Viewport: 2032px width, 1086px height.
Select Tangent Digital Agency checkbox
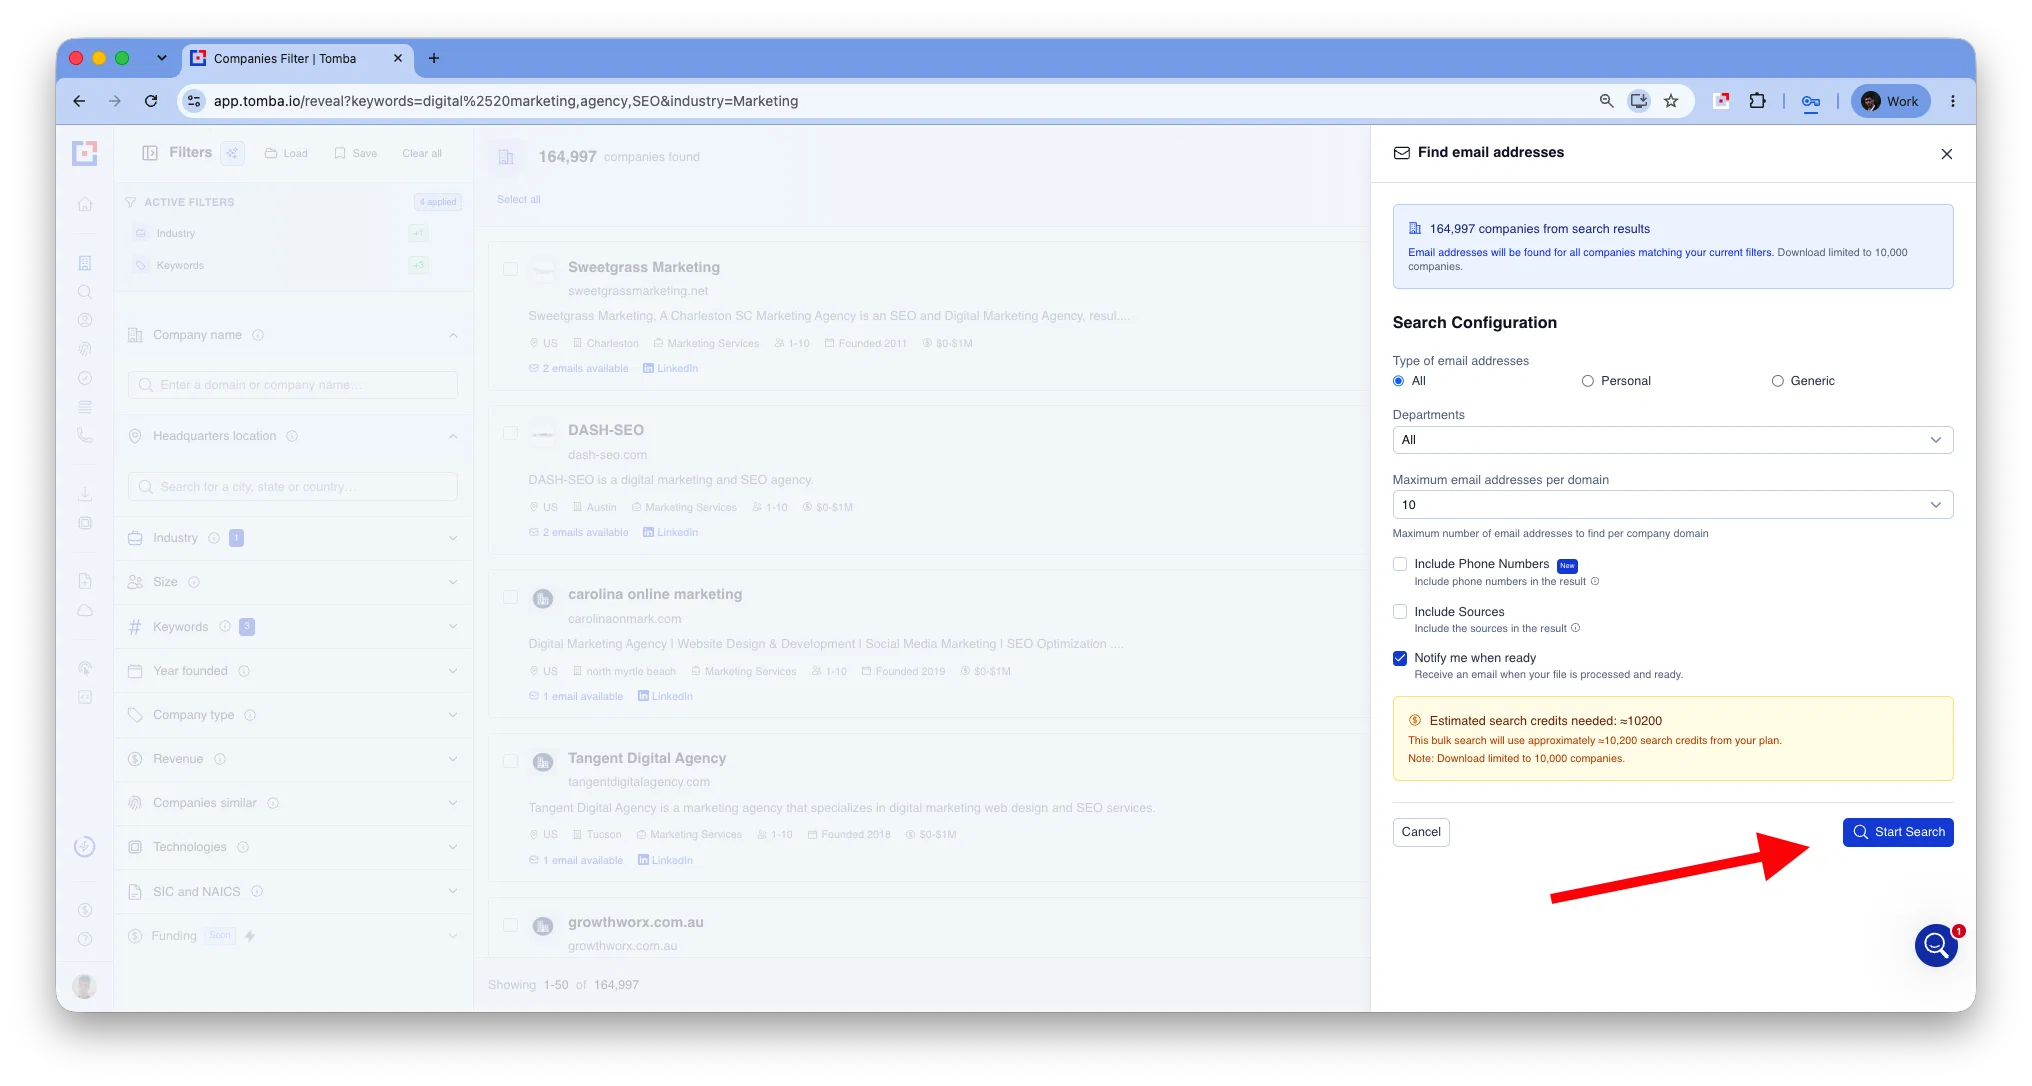[510, 761]
